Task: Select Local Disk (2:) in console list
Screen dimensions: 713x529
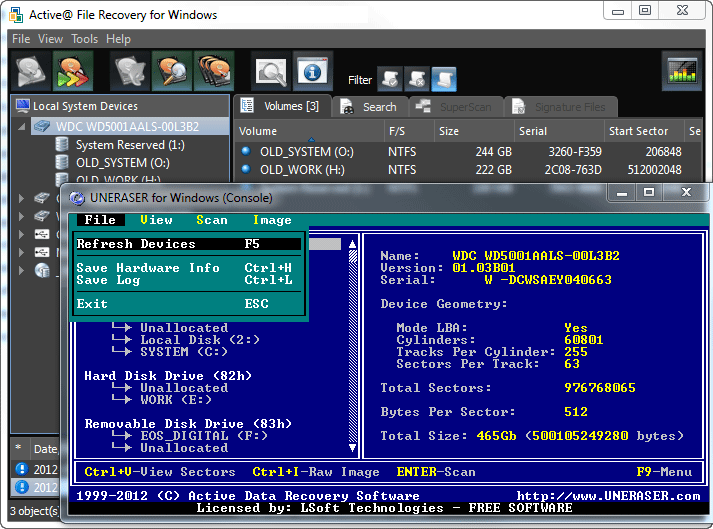Action: point(200,340)
